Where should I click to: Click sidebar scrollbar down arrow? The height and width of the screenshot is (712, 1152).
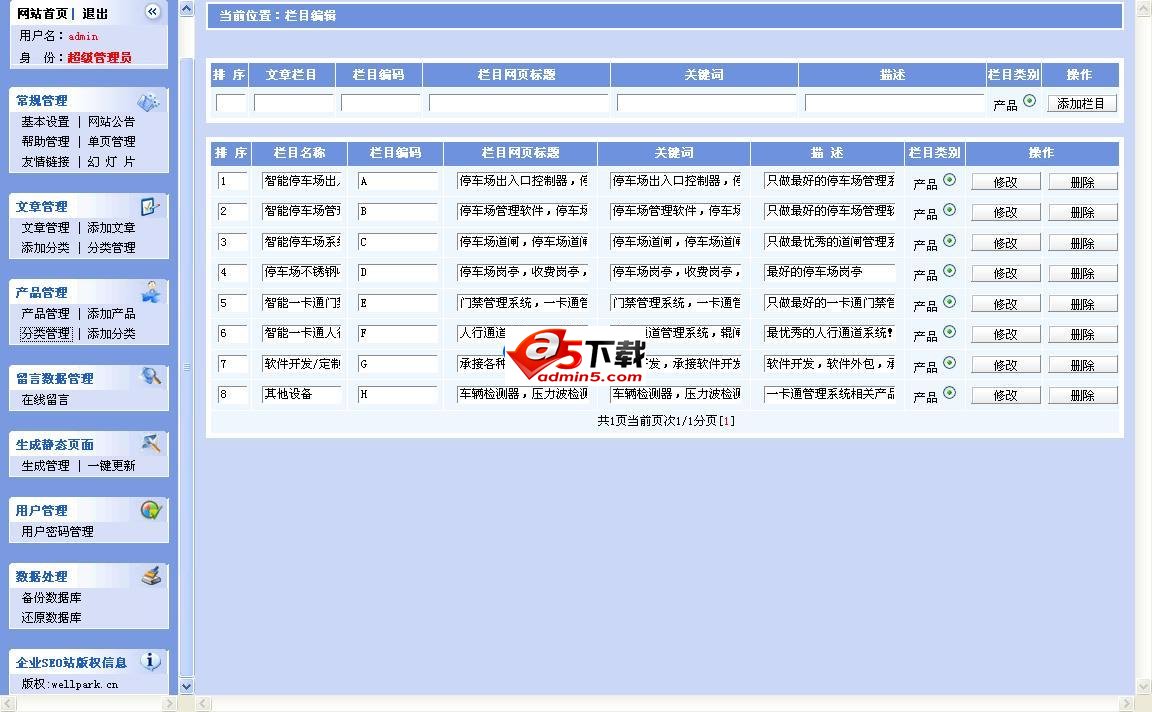(x=187, y=686)
